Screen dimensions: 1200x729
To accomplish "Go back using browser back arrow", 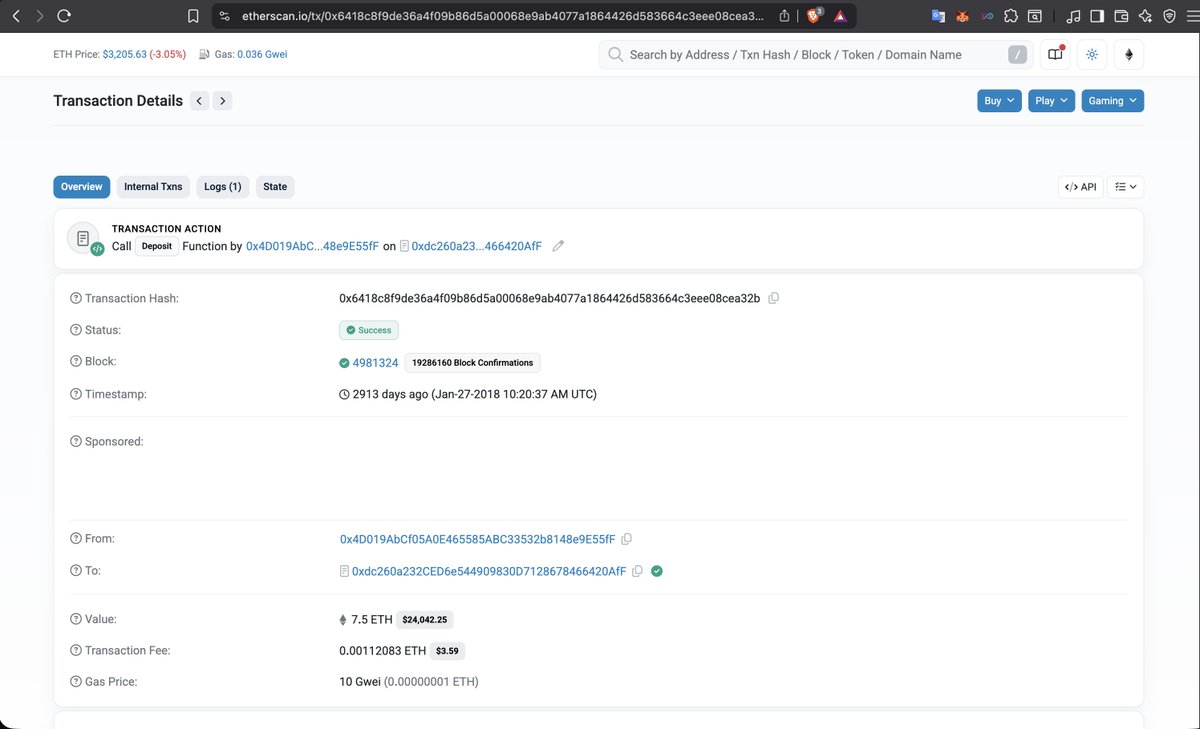I will [x=15, y=16].
